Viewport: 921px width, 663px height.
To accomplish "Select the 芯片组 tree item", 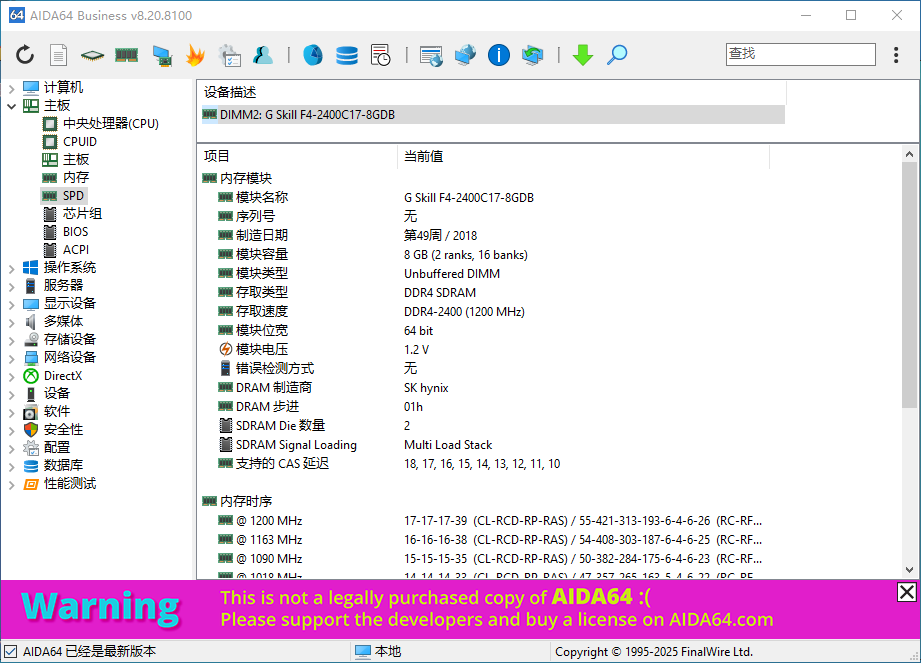I will click(x=82, y=214).
